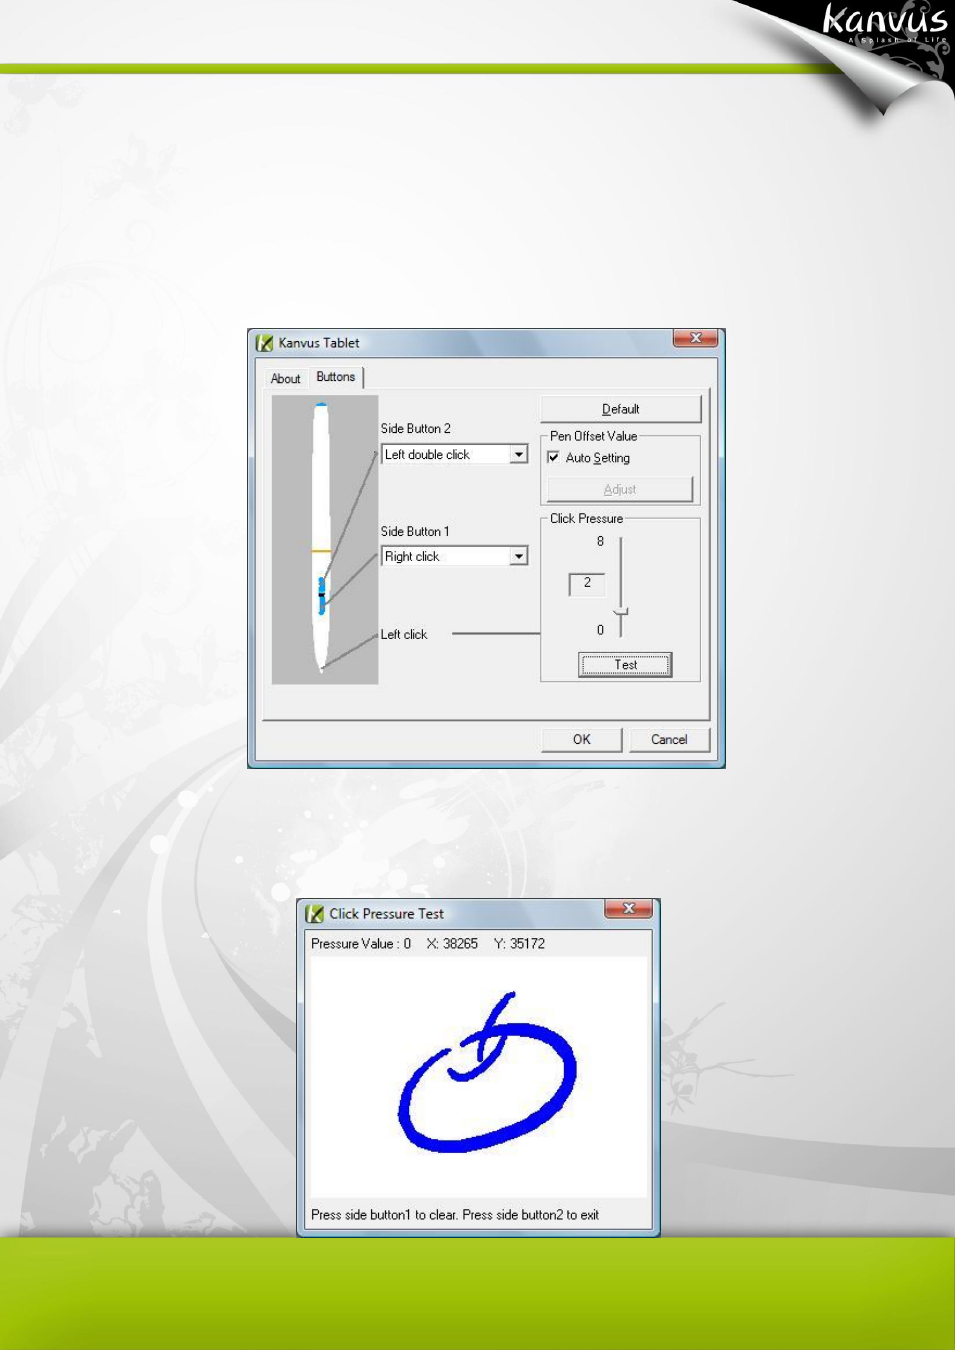The image size is (955, 1350).
Task: Click the 'Pen Offset Value' group label
Action: click(x=594, y=437)
